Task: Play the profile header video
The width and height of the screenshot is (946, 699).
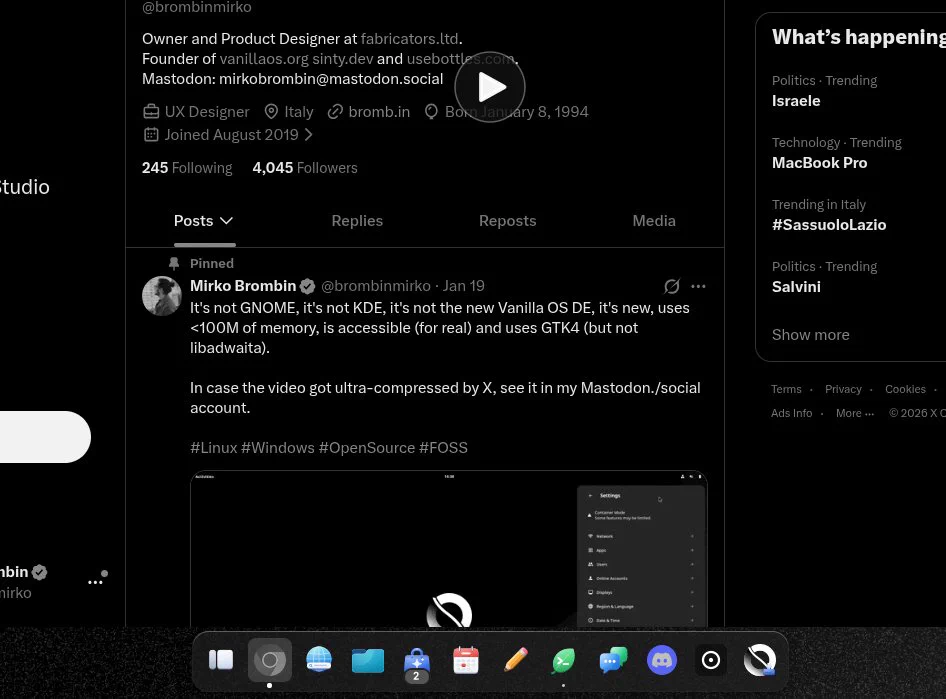Action: pos(490,87)
